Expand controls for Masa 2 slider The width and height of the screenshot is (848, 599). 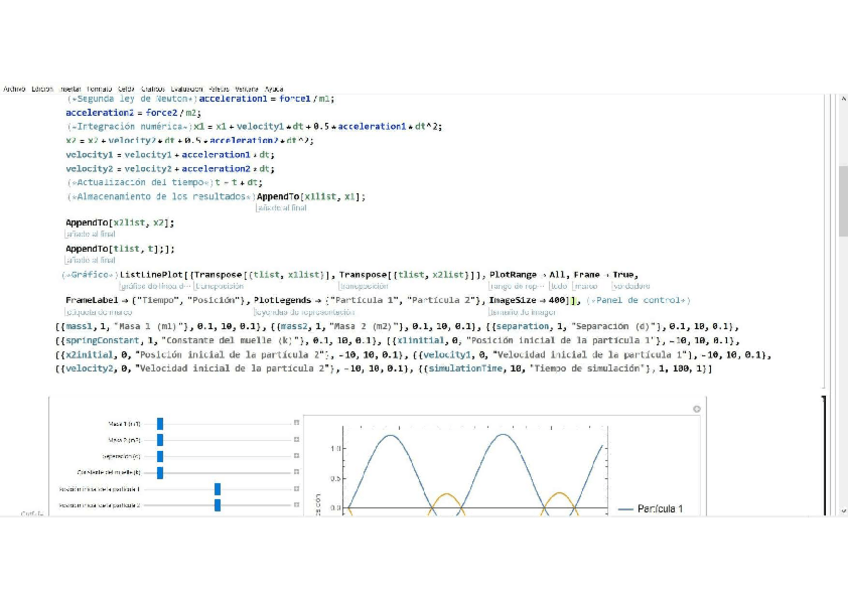tap(297, 440)
